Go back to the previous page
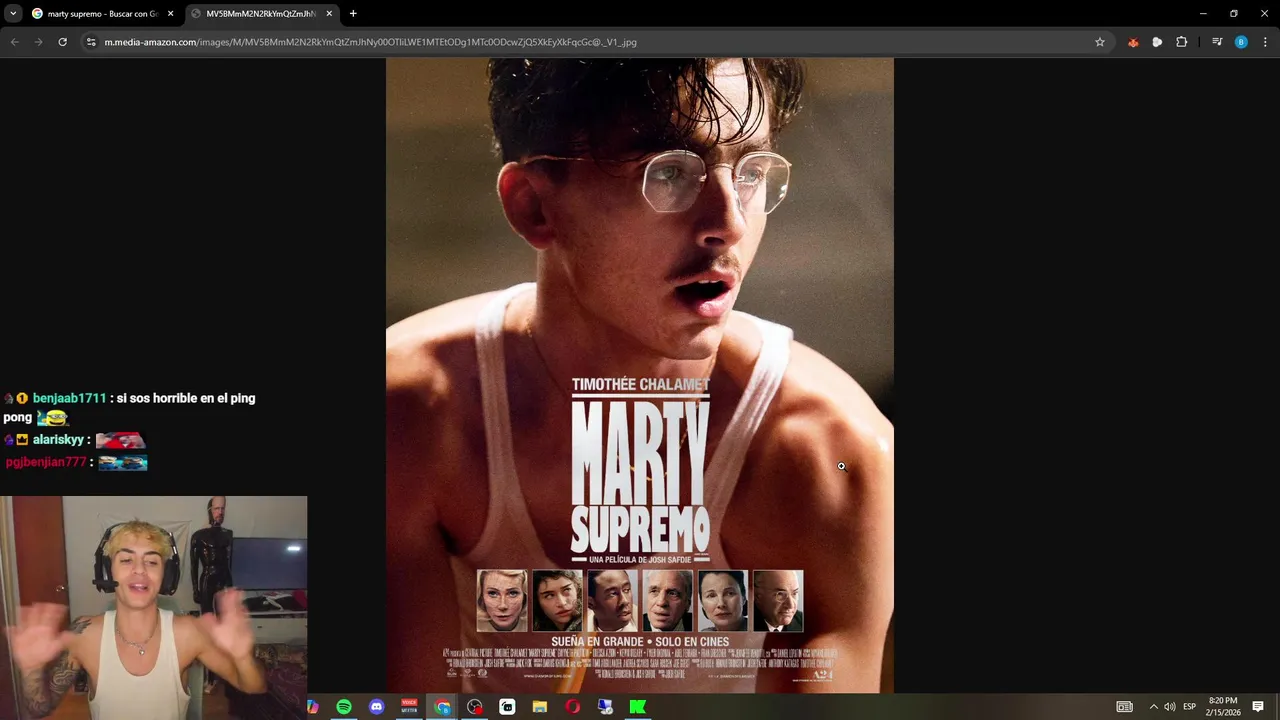The image size is (1280, 720). [14, 42]
